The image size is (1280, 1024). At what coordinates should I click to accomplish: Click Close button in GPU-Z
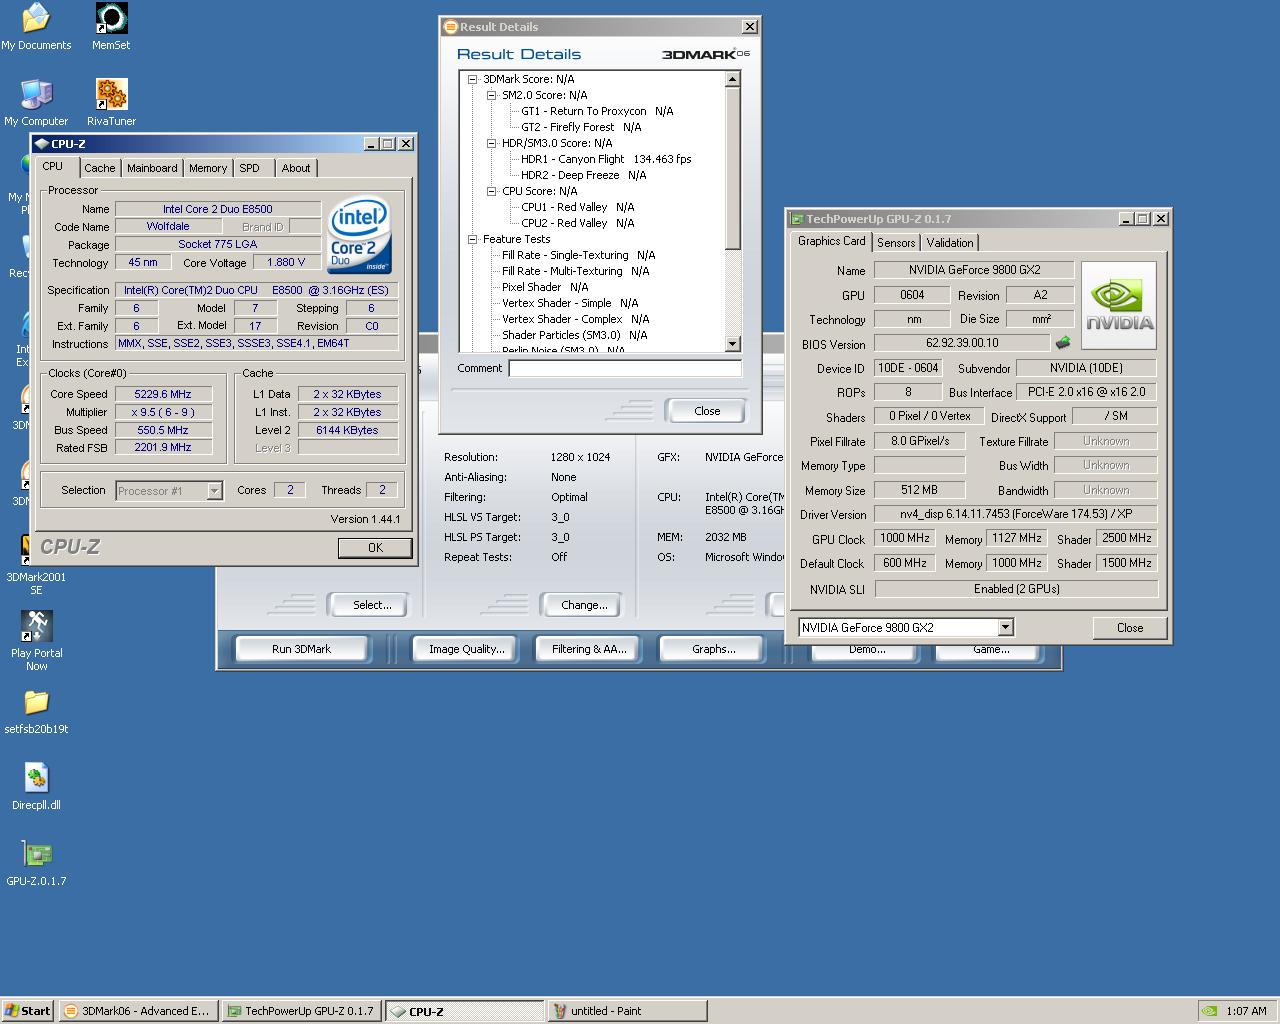1130,627
